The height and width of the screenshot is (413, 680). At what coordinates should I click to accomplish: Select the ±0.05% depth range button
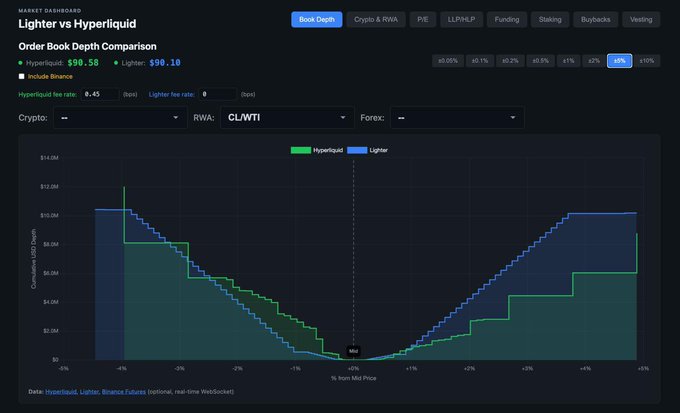pos(447,61)
